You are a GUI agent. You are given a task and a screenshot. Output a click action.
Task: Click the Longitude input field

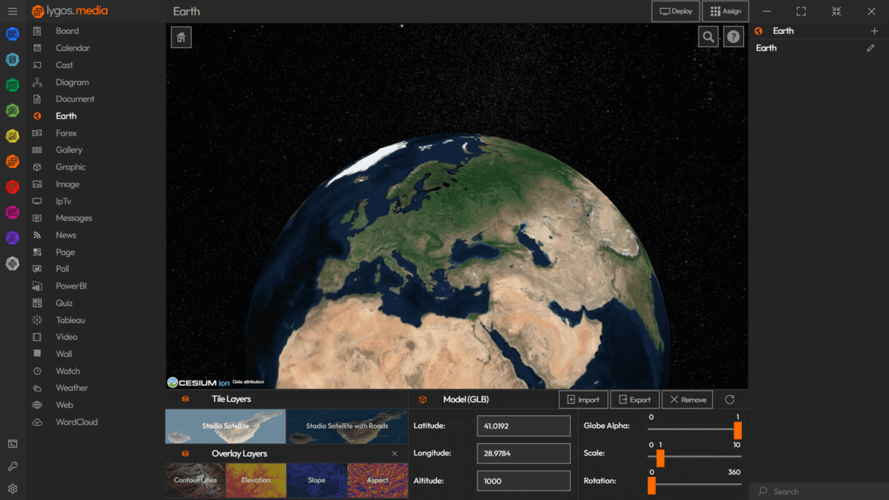(523, 454)
